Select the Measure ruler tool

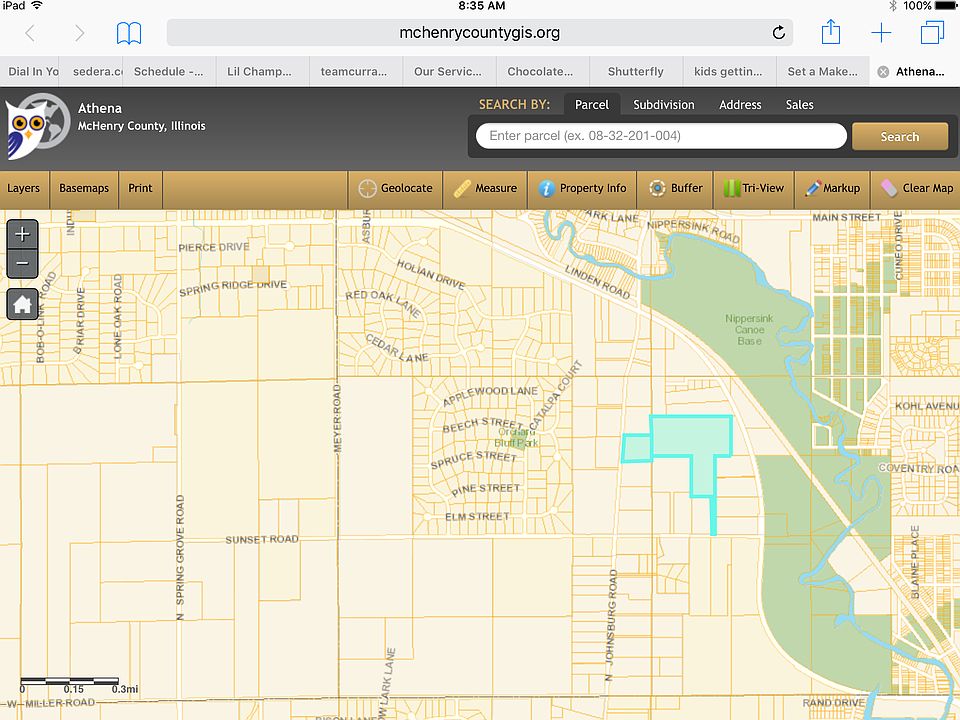point(485,188)
